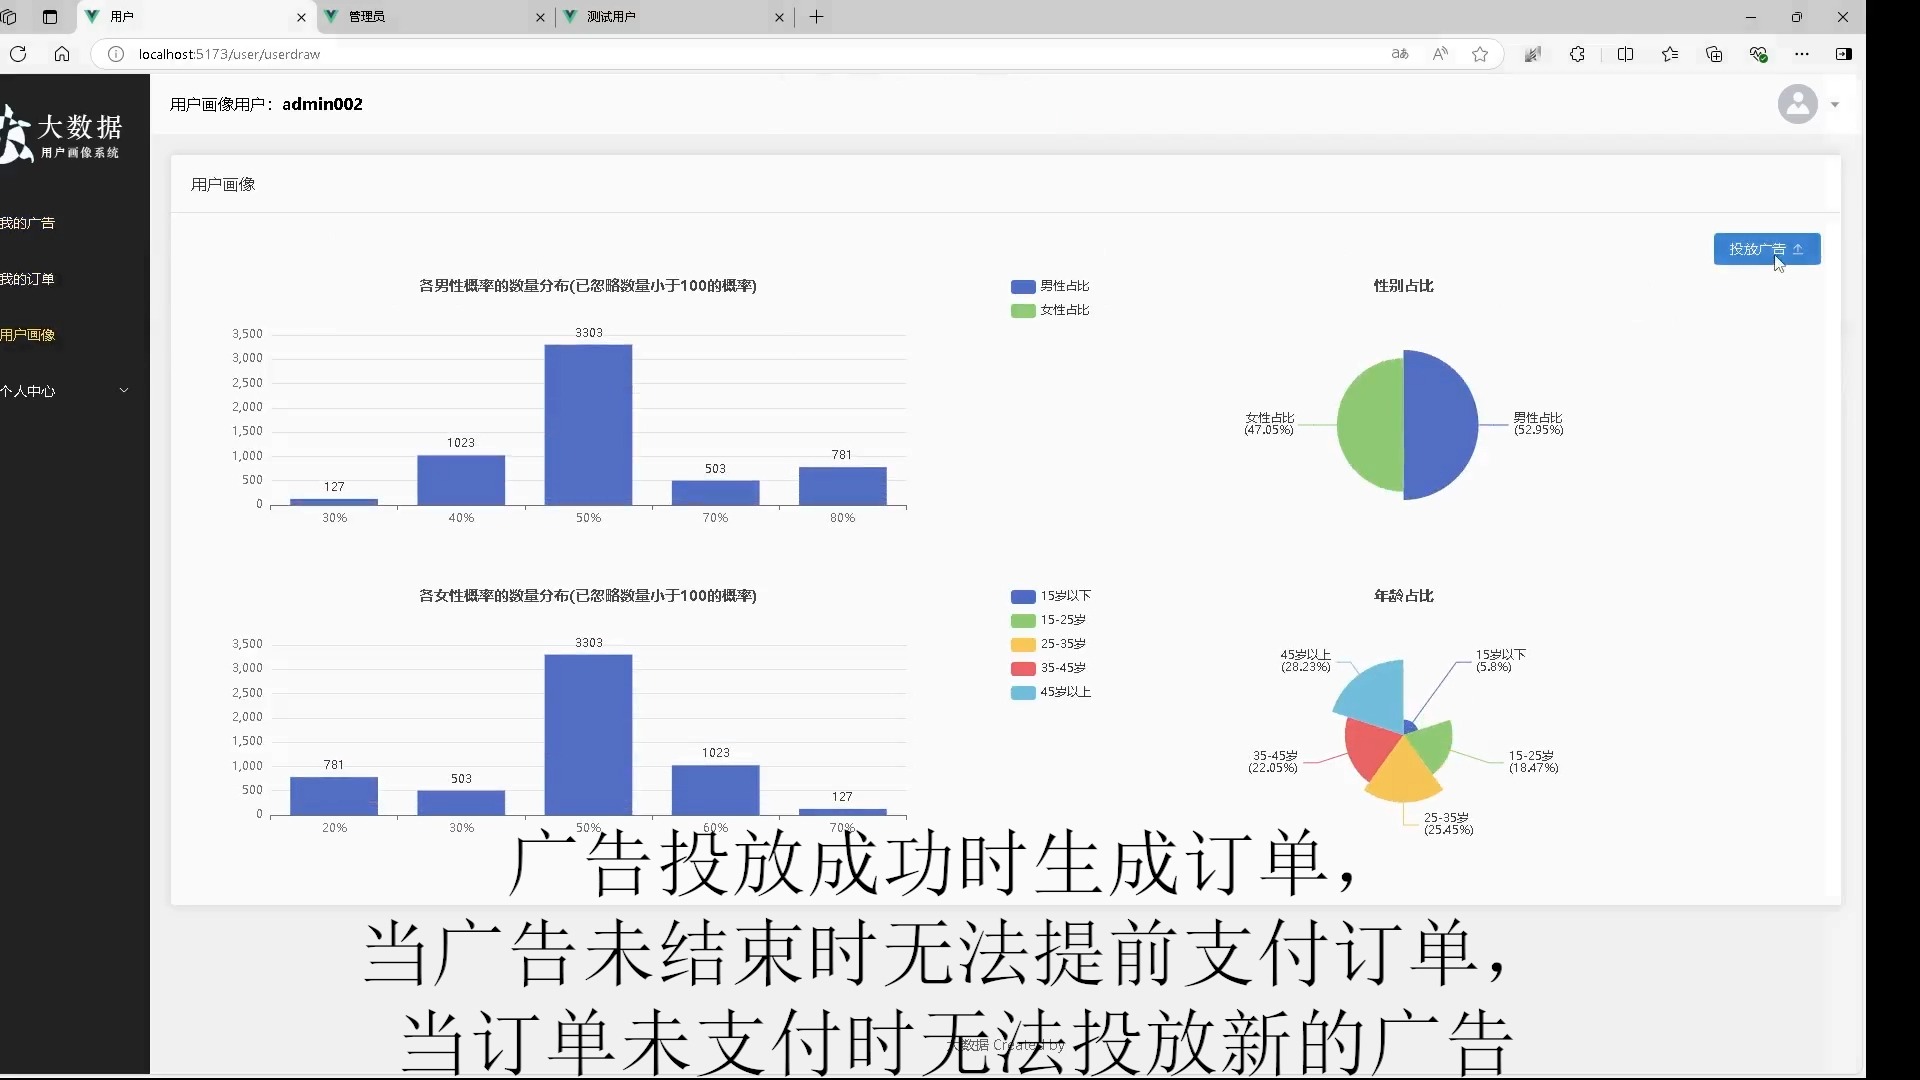Open the workspaces icon
The width and height of the screenshot is (1920, 1080).
pyautogui.click(x=10, y=17)
